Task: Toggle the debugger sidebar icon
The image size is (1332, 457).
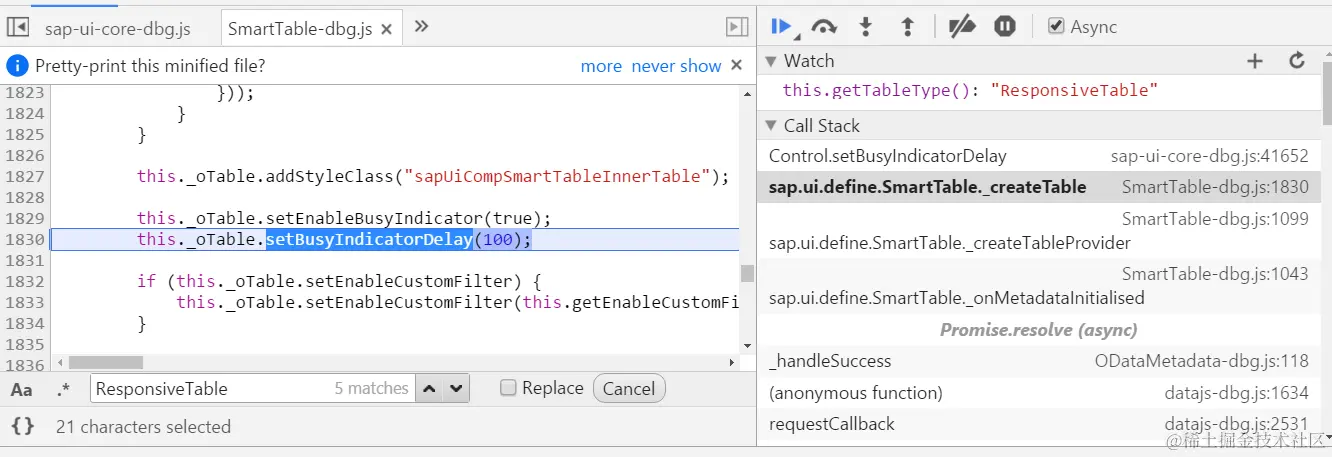Action: click(736, 27)
